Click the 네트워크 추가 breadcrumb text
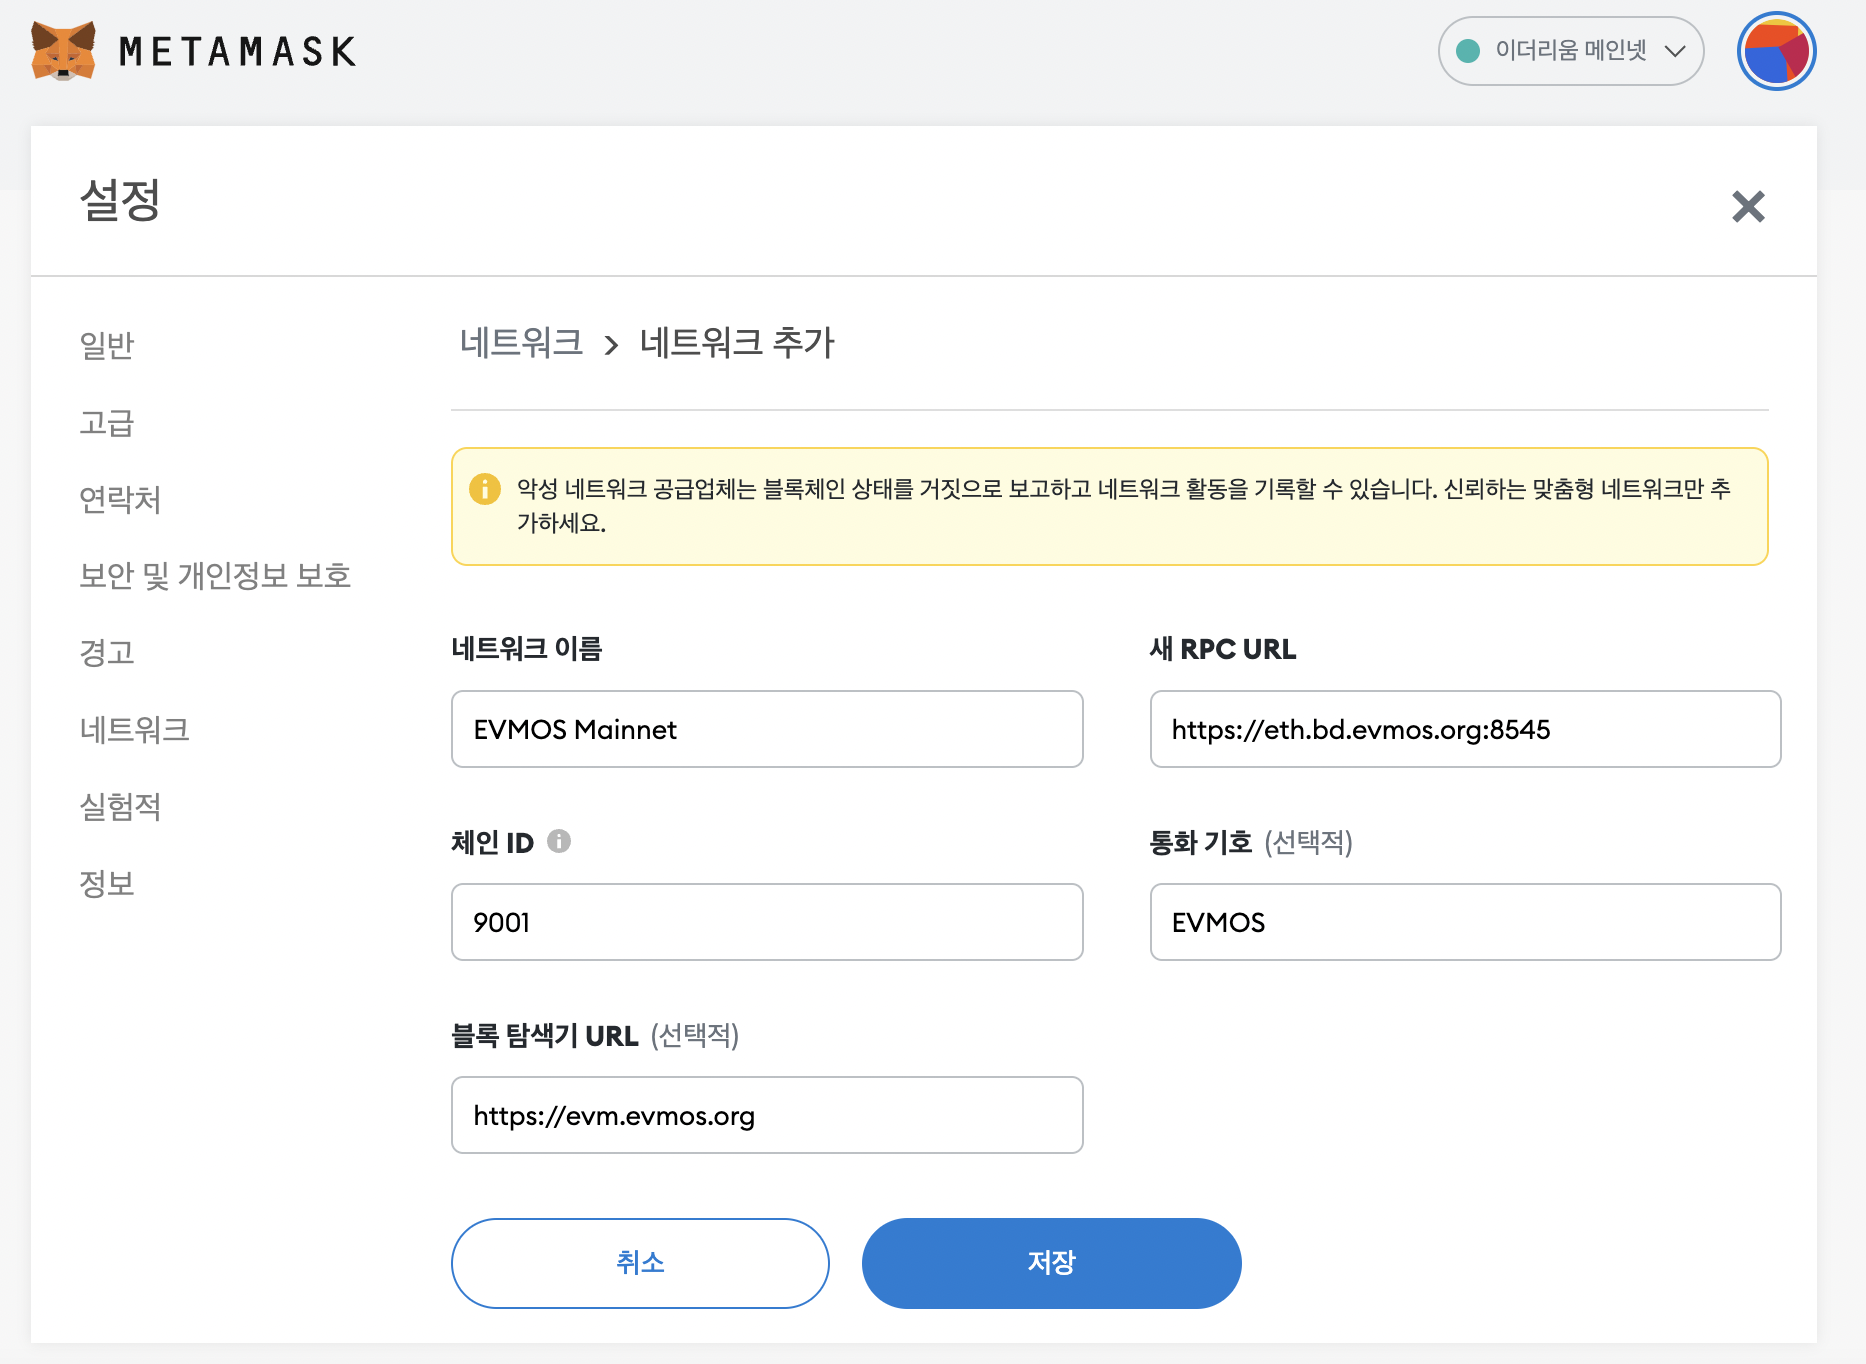1866x1364 pixels. 737,343
